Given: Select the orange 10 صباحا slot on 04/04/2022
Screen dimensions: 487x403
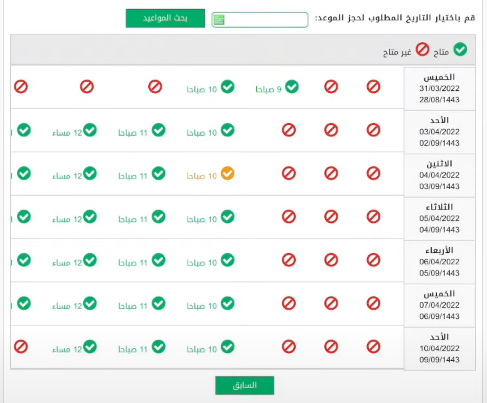Looking at the screenshot, I should tap(211, 174).
